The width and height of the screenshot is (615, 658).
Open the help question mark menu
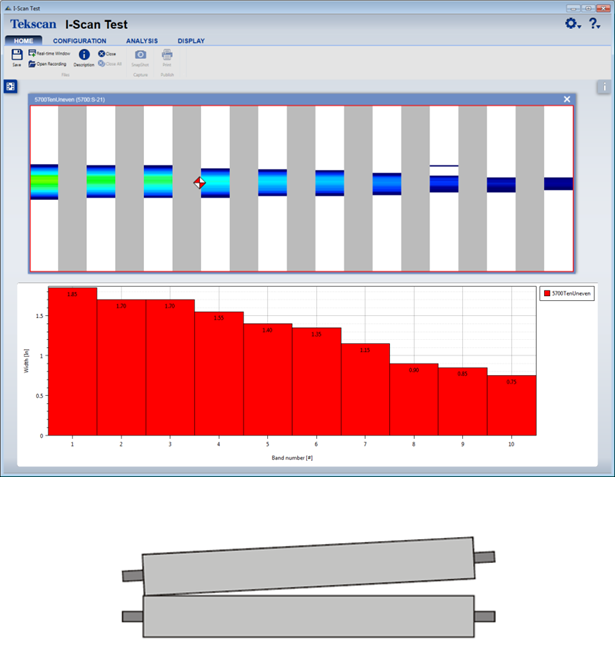[595, 23]
